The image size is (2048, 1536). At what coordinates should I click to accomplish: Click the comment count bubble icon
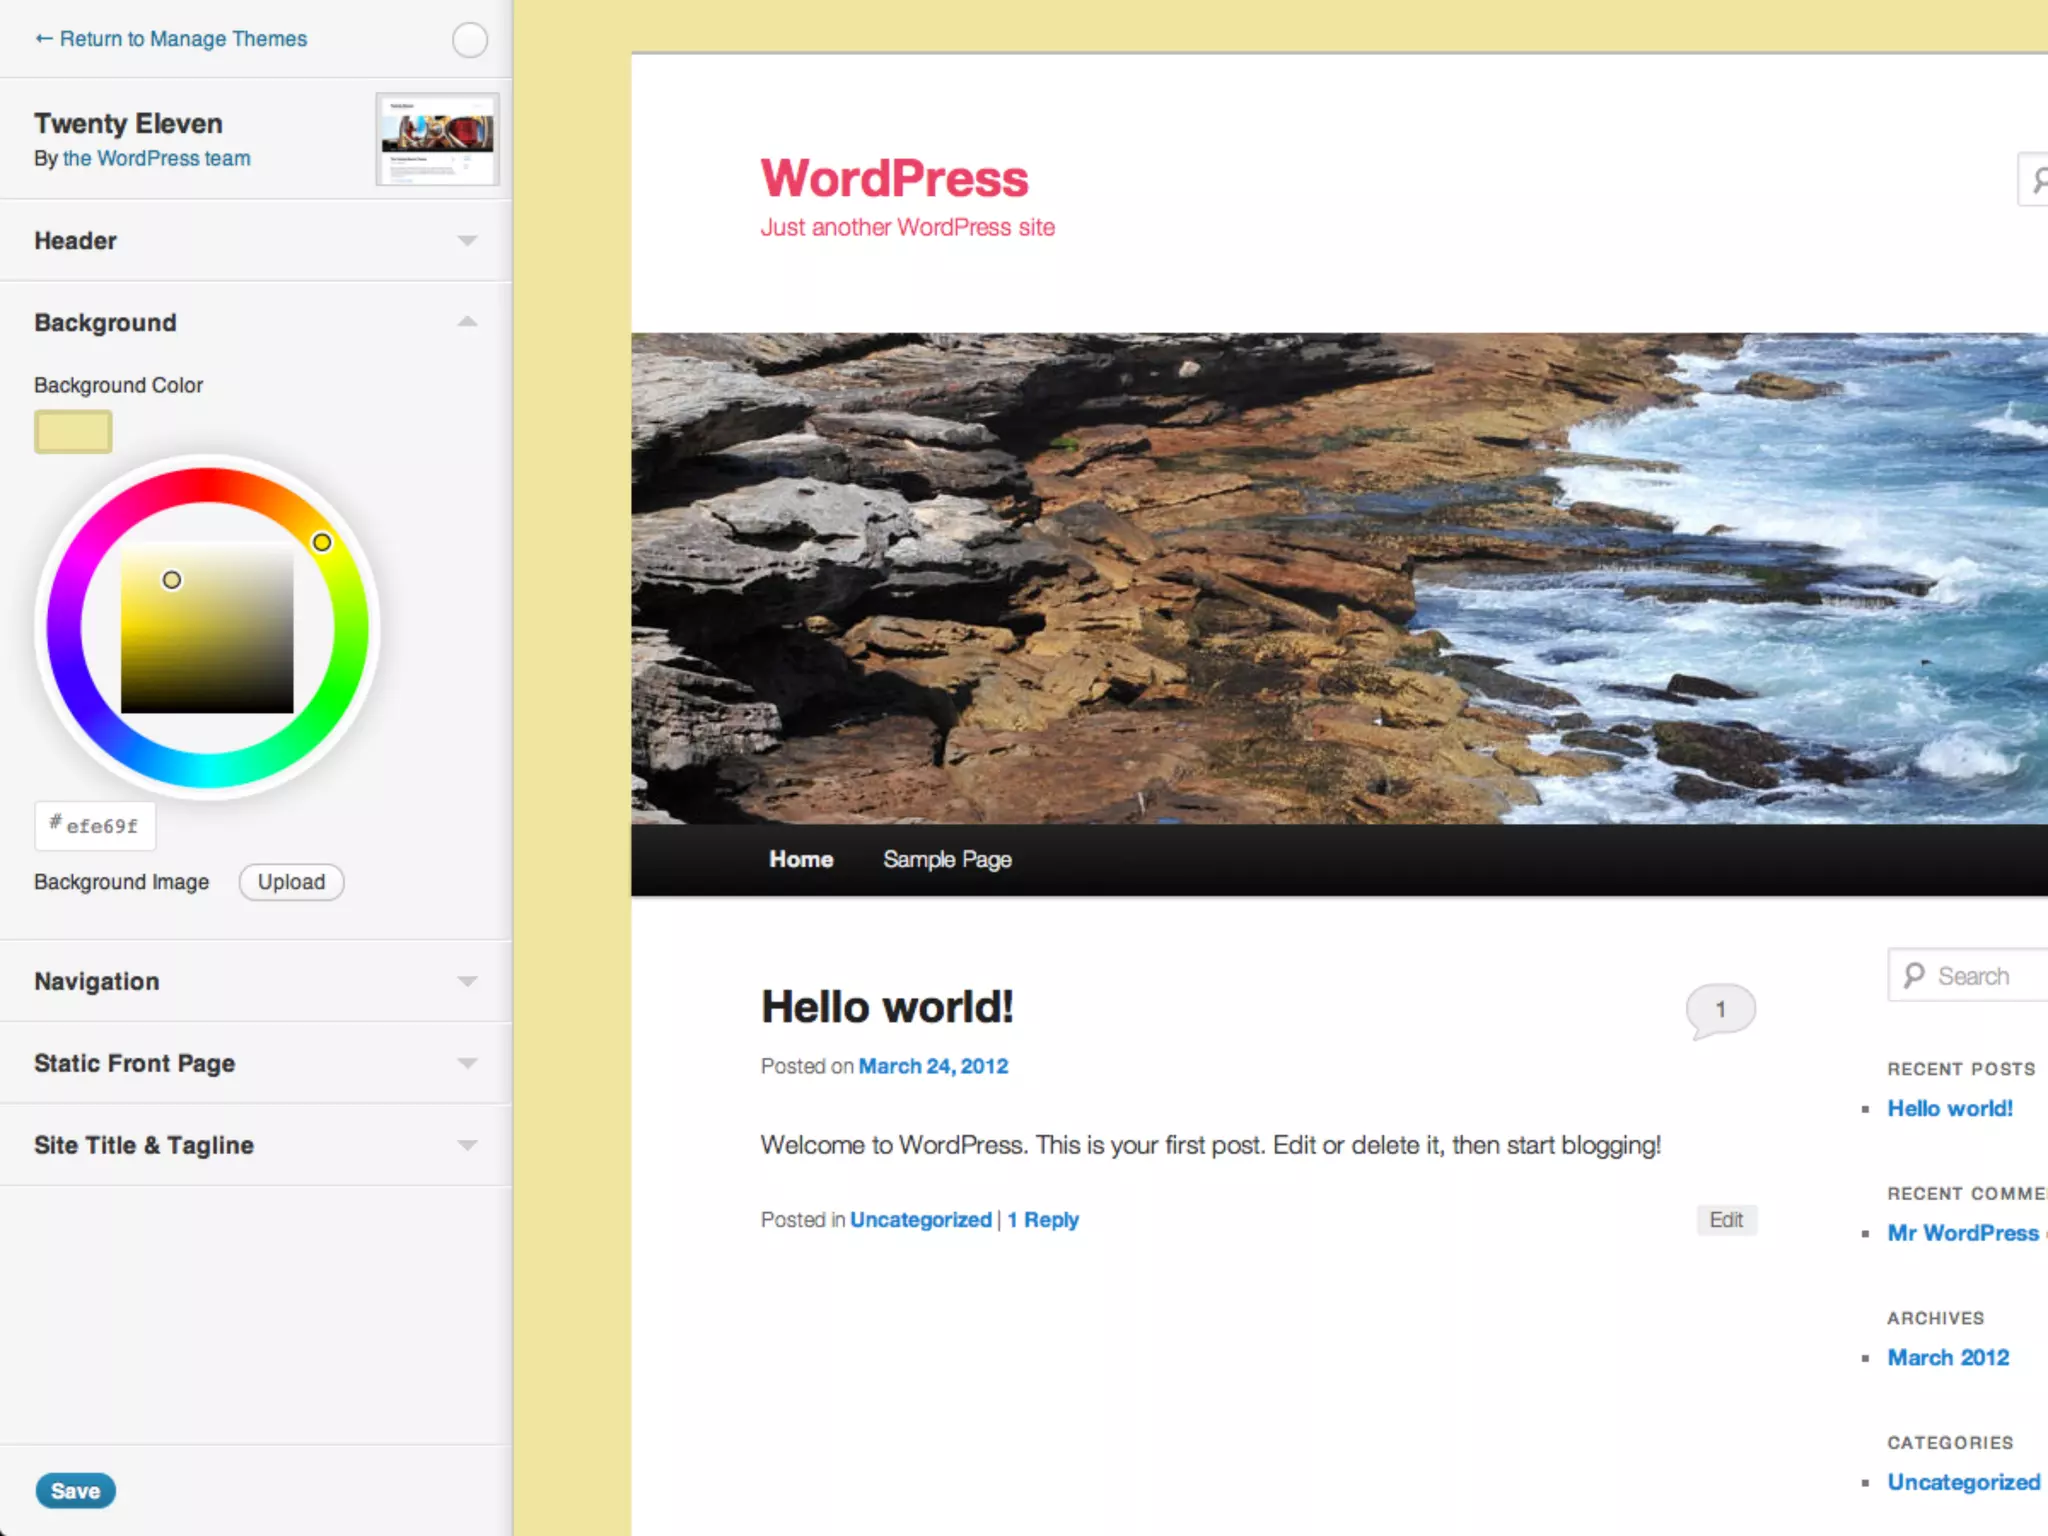point(1720,1009)
